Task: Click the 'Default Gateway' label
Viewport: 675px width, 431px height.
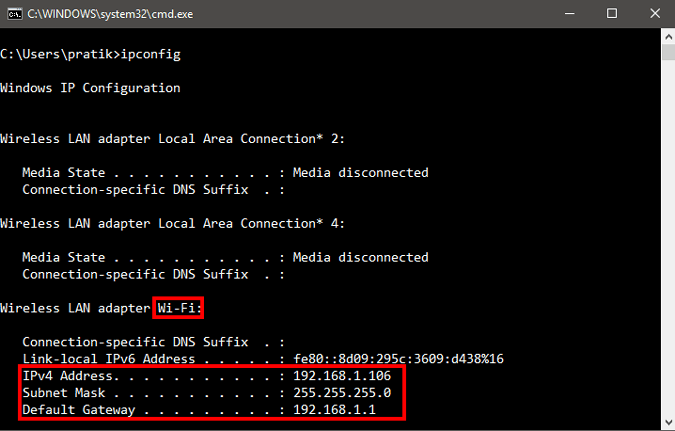Action: pos(79,410)
